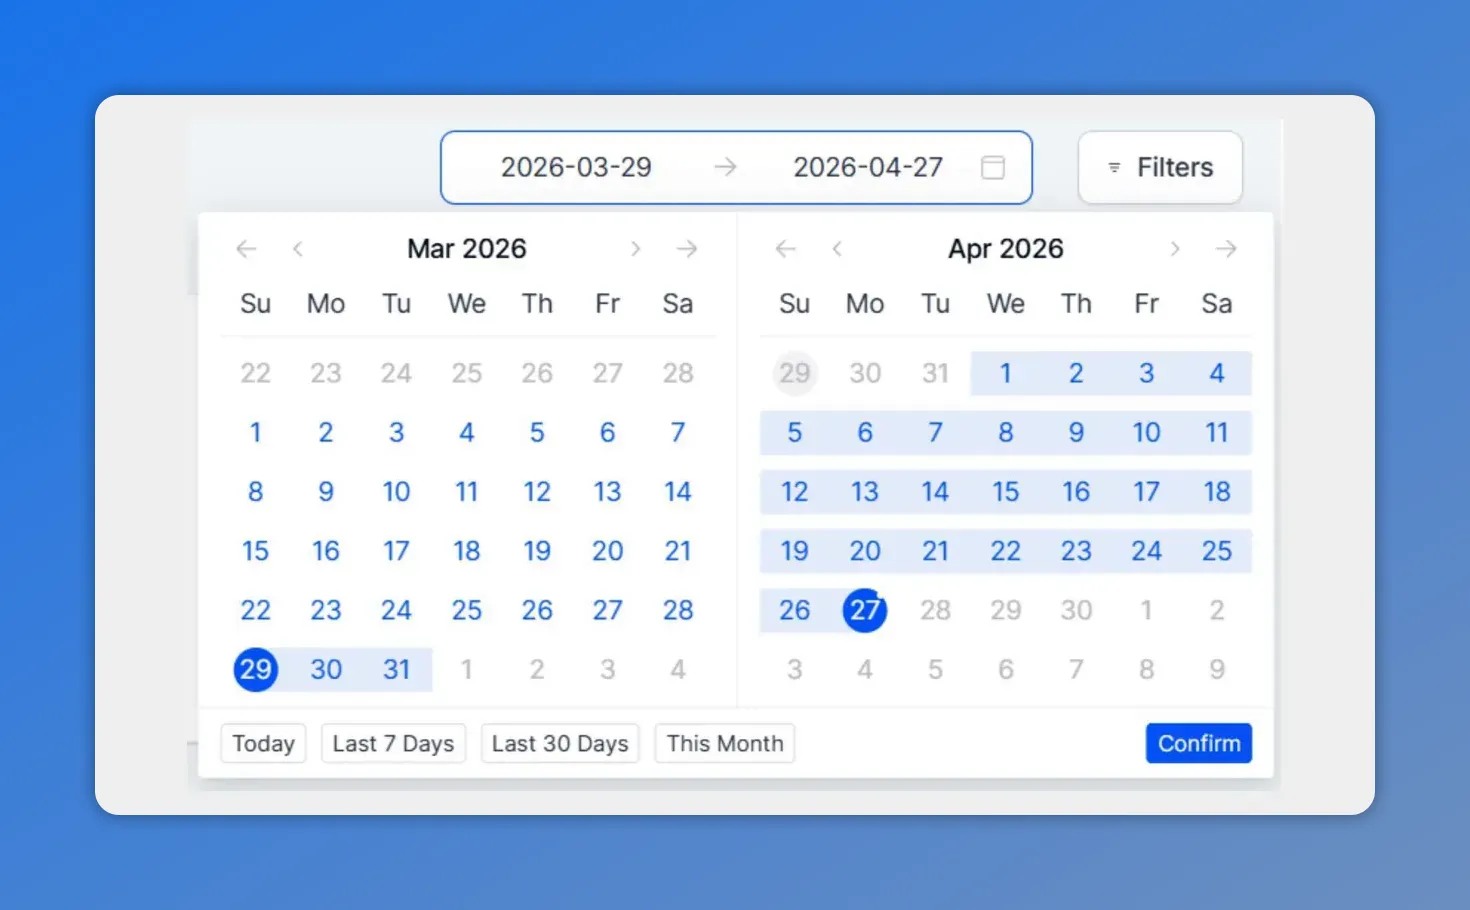Image resolution: width=1470 pixels, height=910 pixels.
Task: Expand month selection via Mar 2026 header
Action: click(x=466, y=248)
